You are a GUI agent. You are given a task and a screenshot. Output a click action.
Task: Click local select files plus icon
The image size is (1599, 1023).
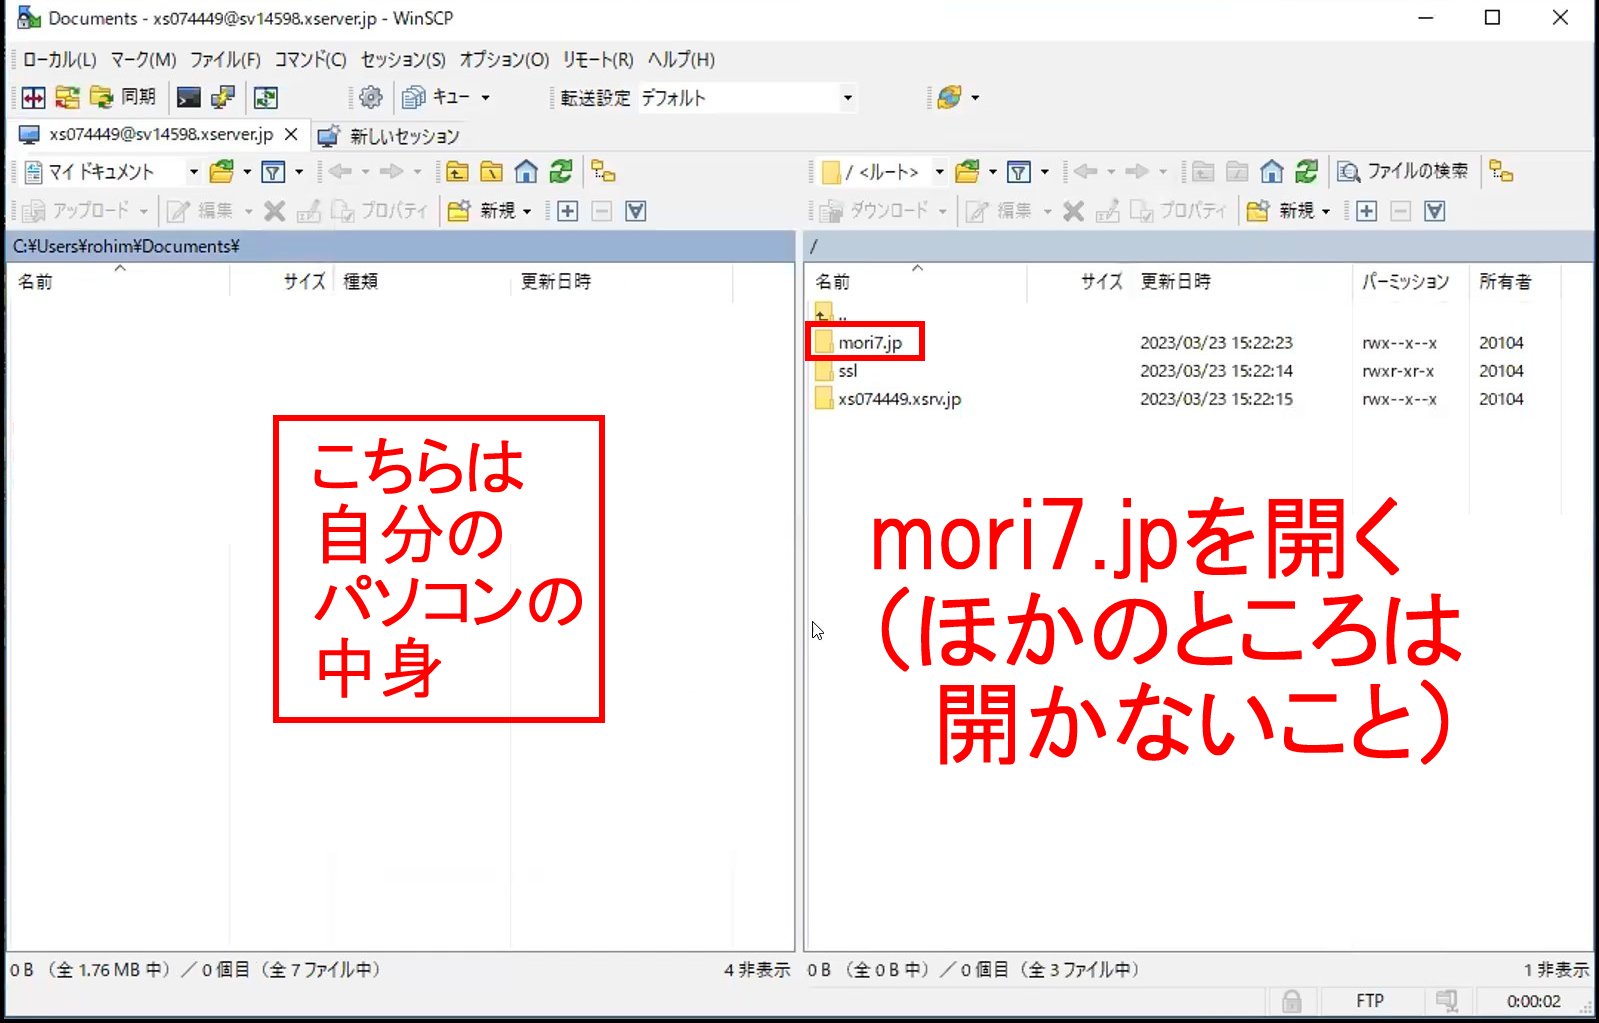(568, 211)
